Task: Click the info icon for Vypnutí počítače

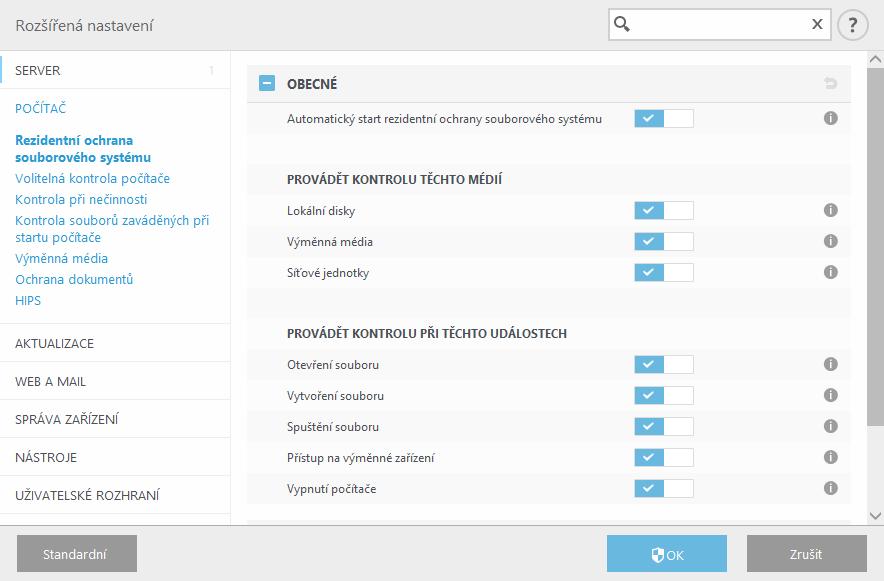Action: click(830, 488)
